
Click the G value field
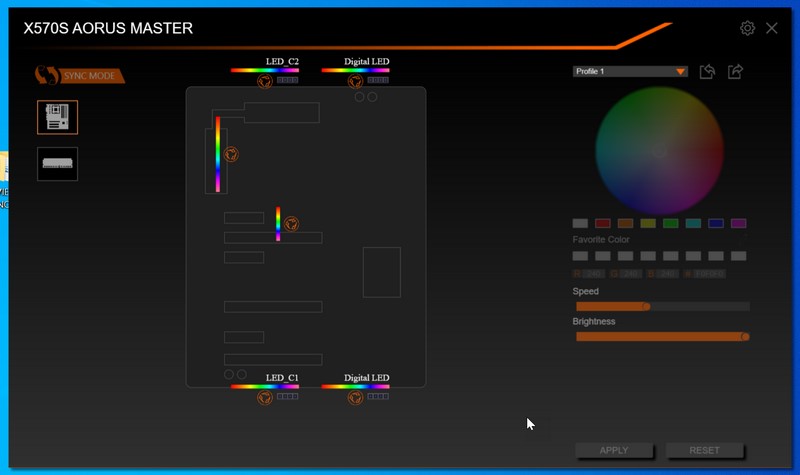[631, 274]
